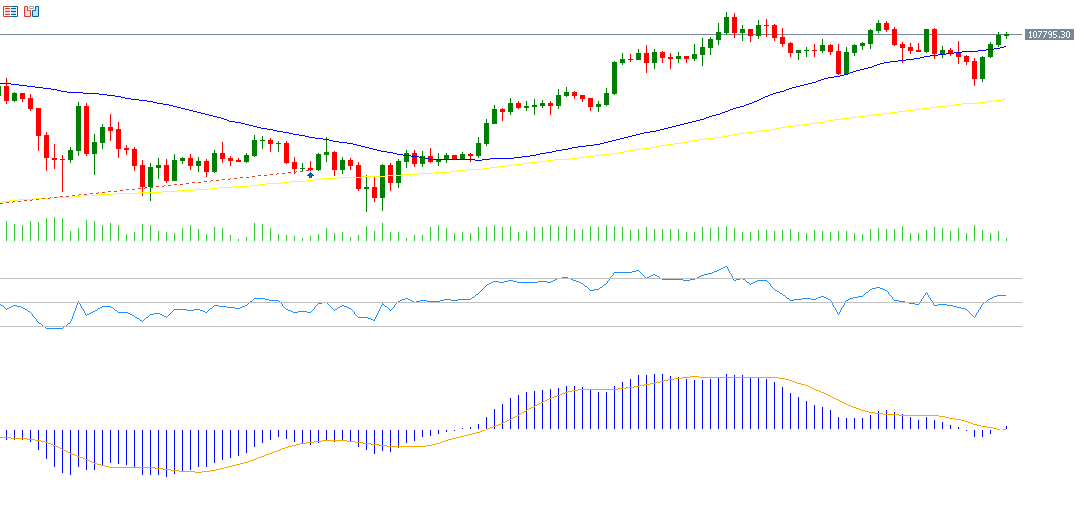Click the first volume bar on the left
Viewport: 1080px width, 508px height.
point(7,232)
